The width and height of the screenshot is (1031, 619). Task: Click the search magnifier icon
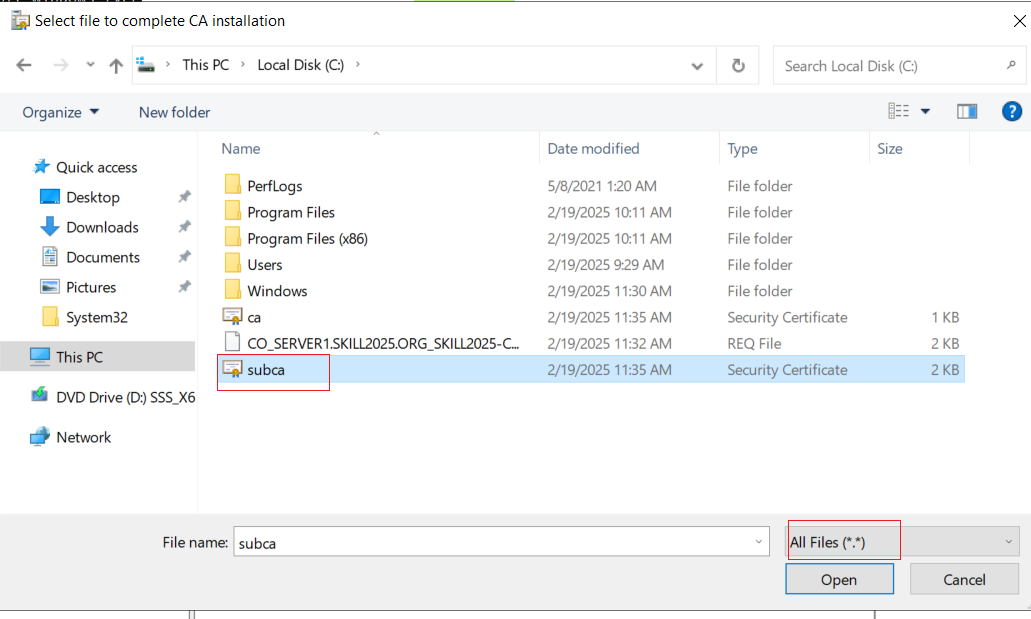pyautogui.click(x=1011, y=65)
